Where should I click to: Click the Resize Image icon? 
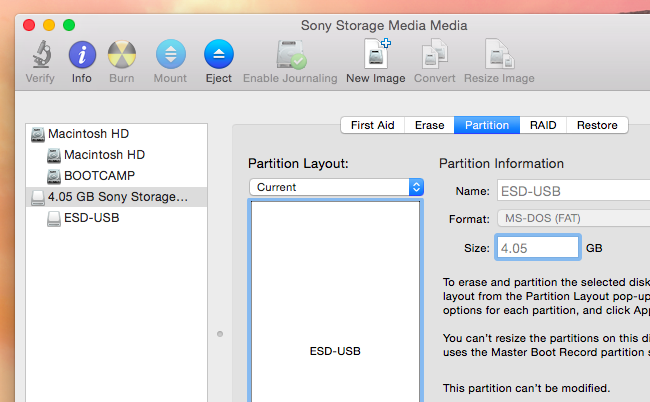click(497, 55)
